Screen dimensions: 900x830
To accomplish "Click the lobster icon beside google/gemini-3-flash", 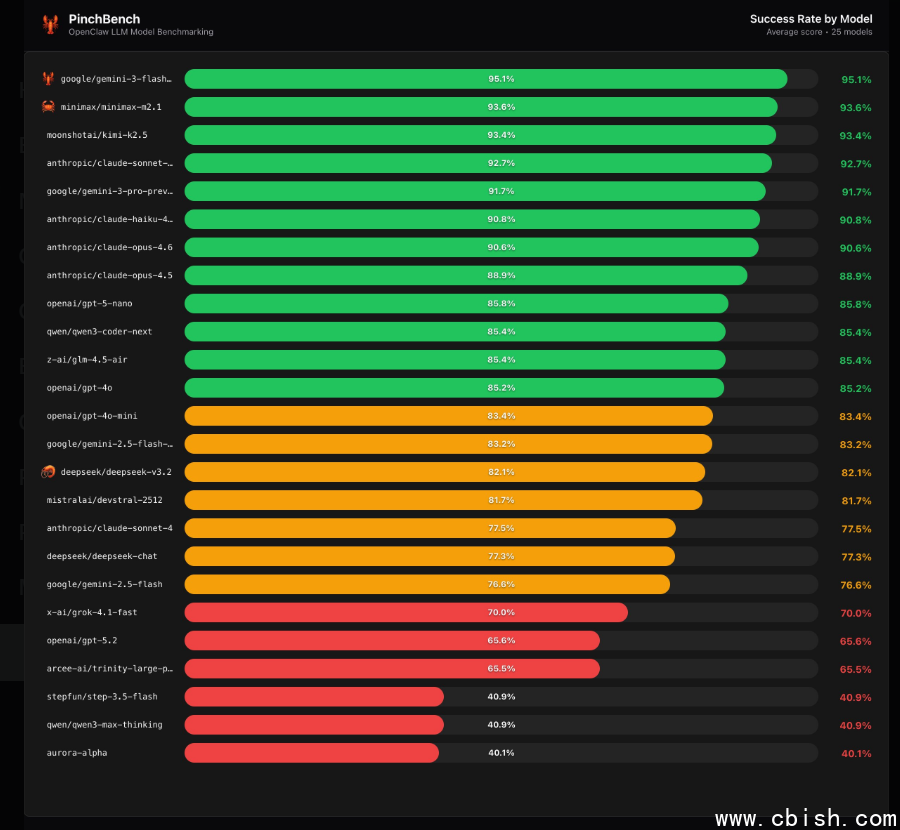I will tap(49, 79).
